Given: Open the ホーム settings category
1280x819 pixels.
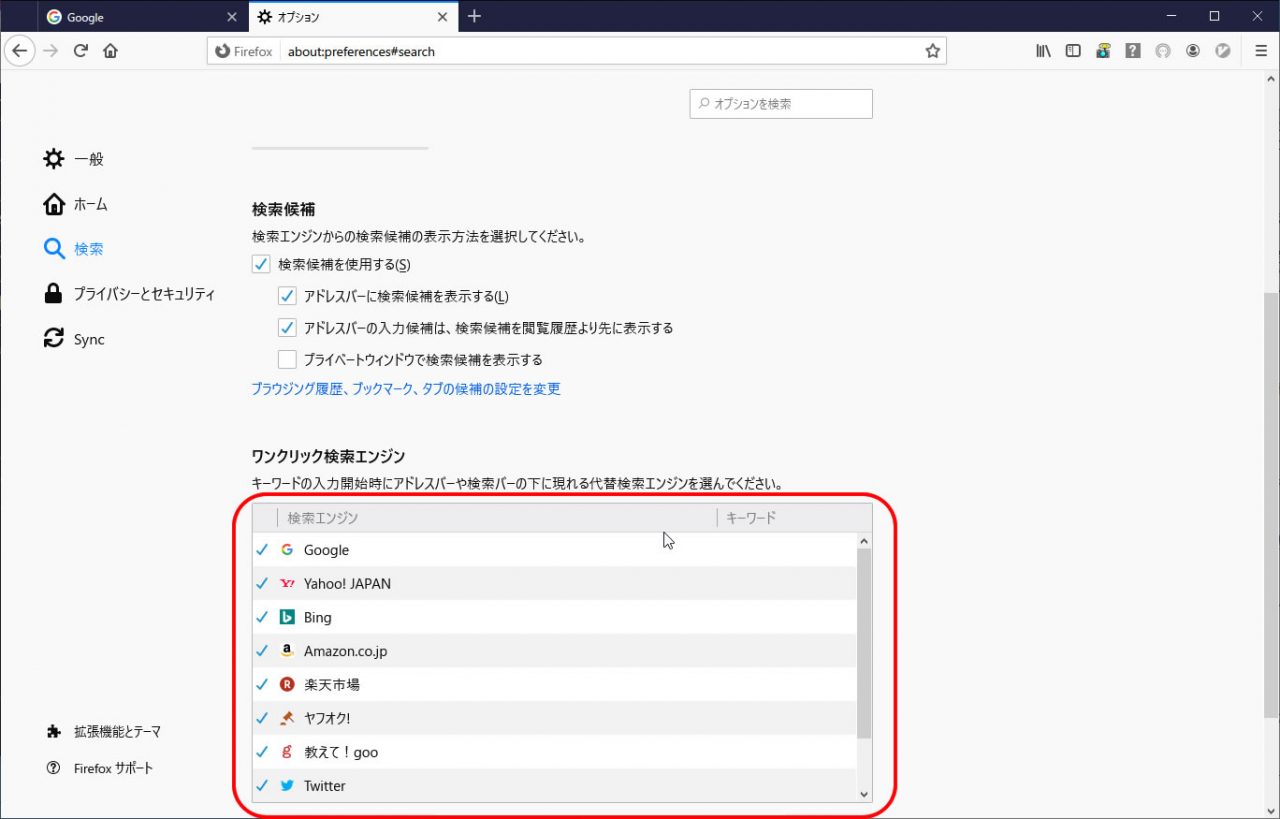Looking at the screenshot, I should [x=76, y=204].
